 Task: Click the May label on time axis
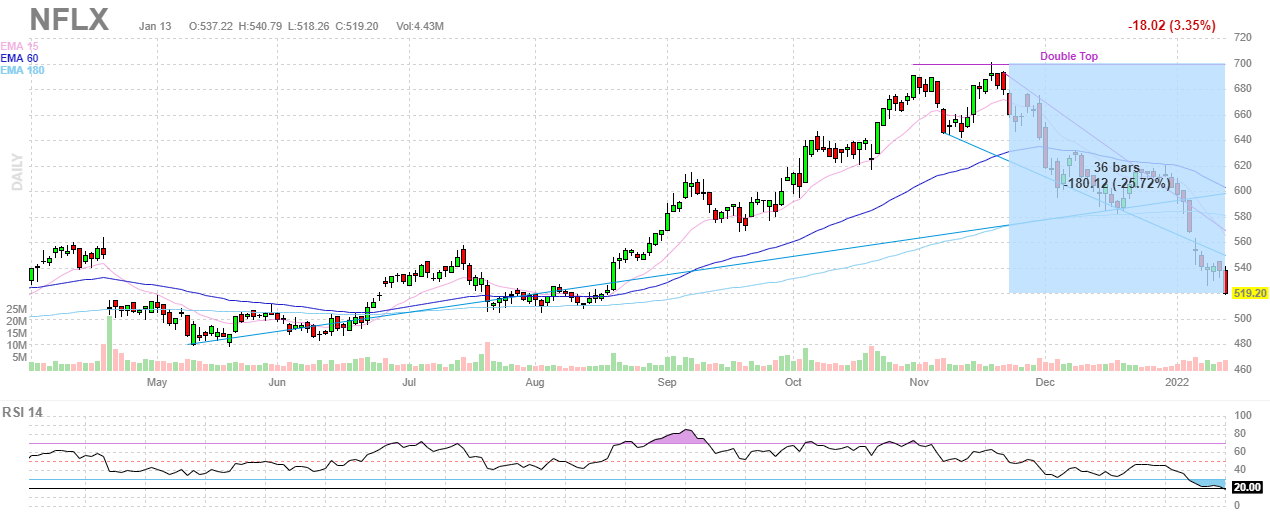[158, 383]
